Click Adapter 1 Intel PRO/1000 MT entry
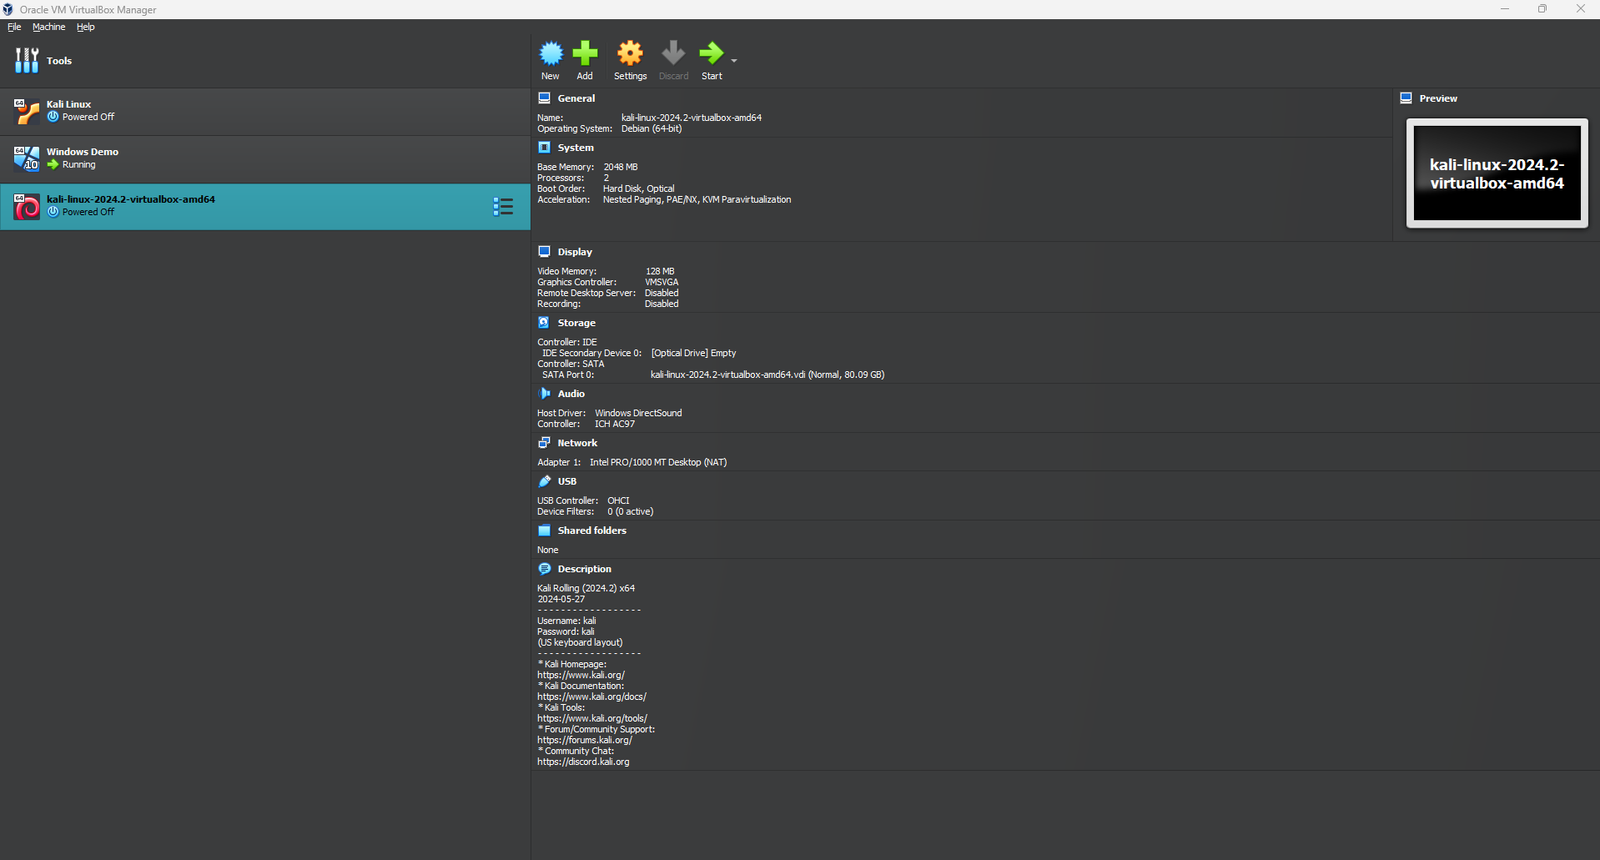The image size is (1600, 860). point(632,462)
